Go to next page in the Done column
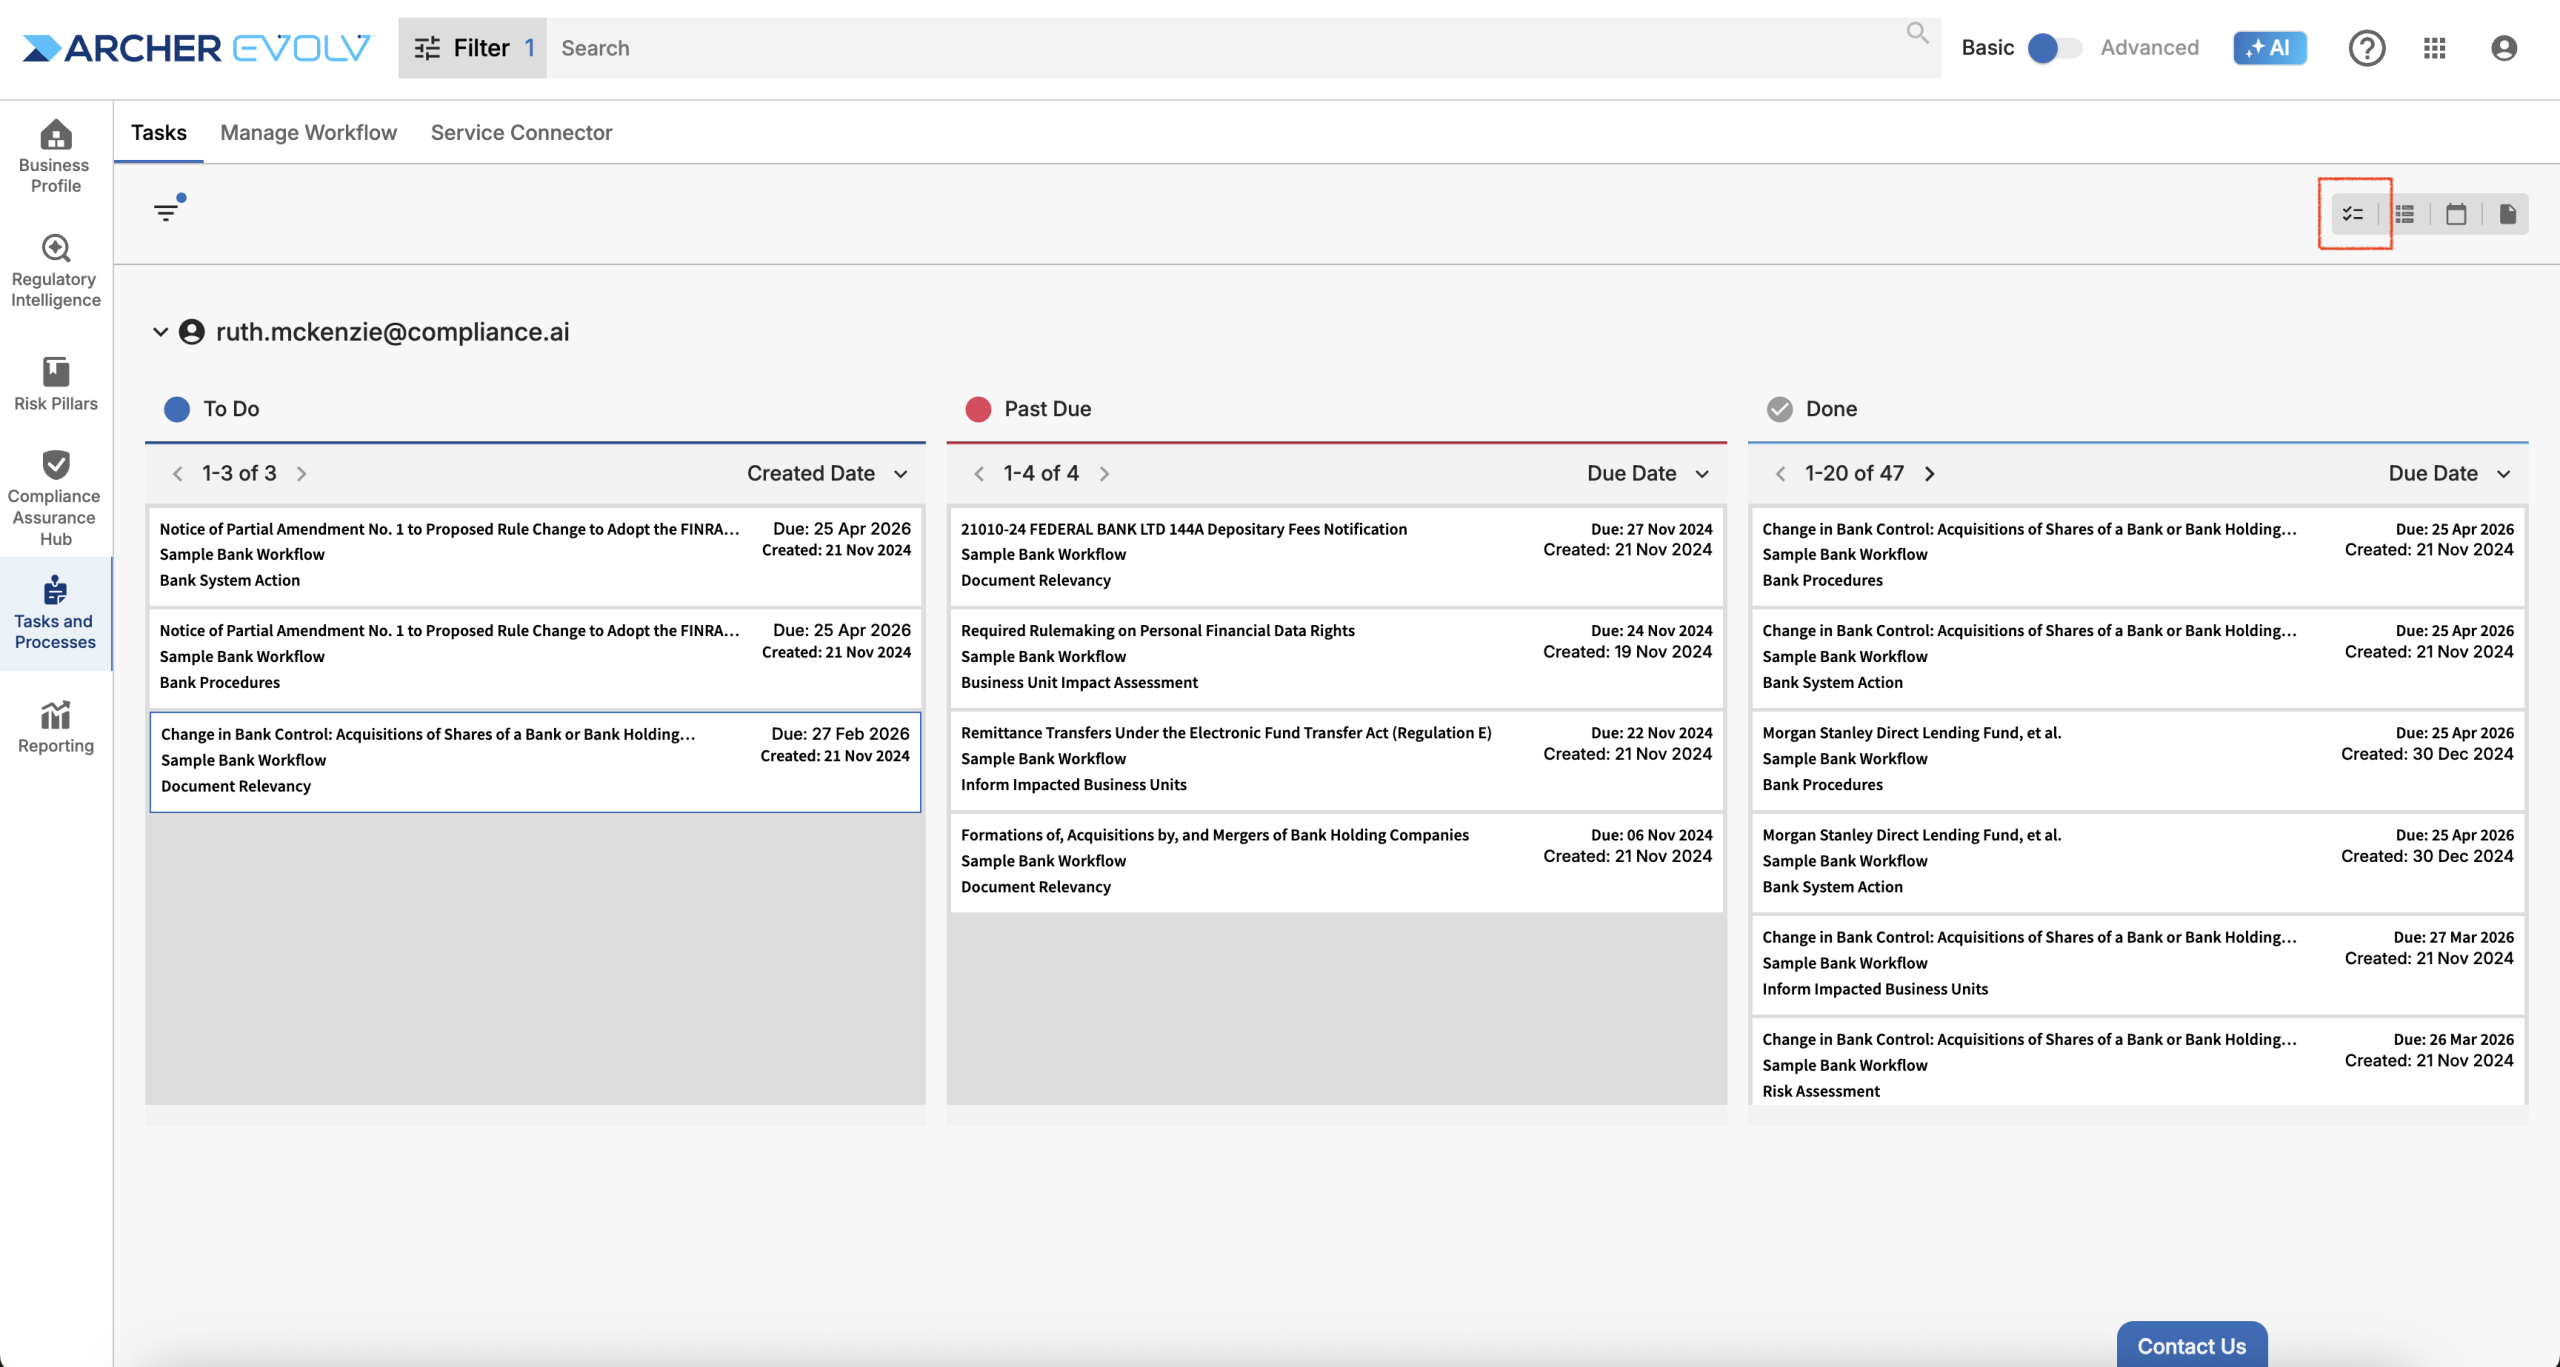The height and width of the screenshot is (1367, 2560). coord(1930,473)
